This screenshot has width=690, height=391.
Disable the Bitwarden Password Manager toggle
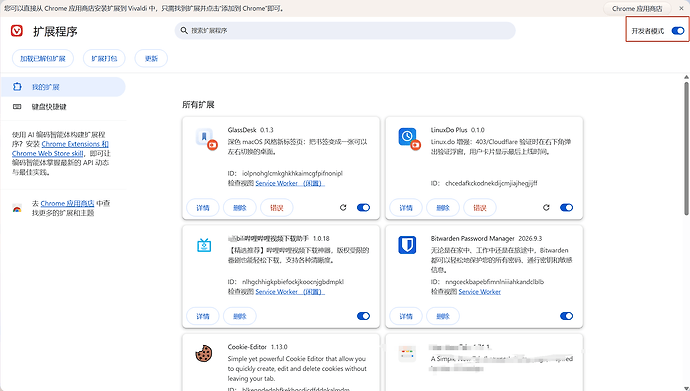[566, 316]
